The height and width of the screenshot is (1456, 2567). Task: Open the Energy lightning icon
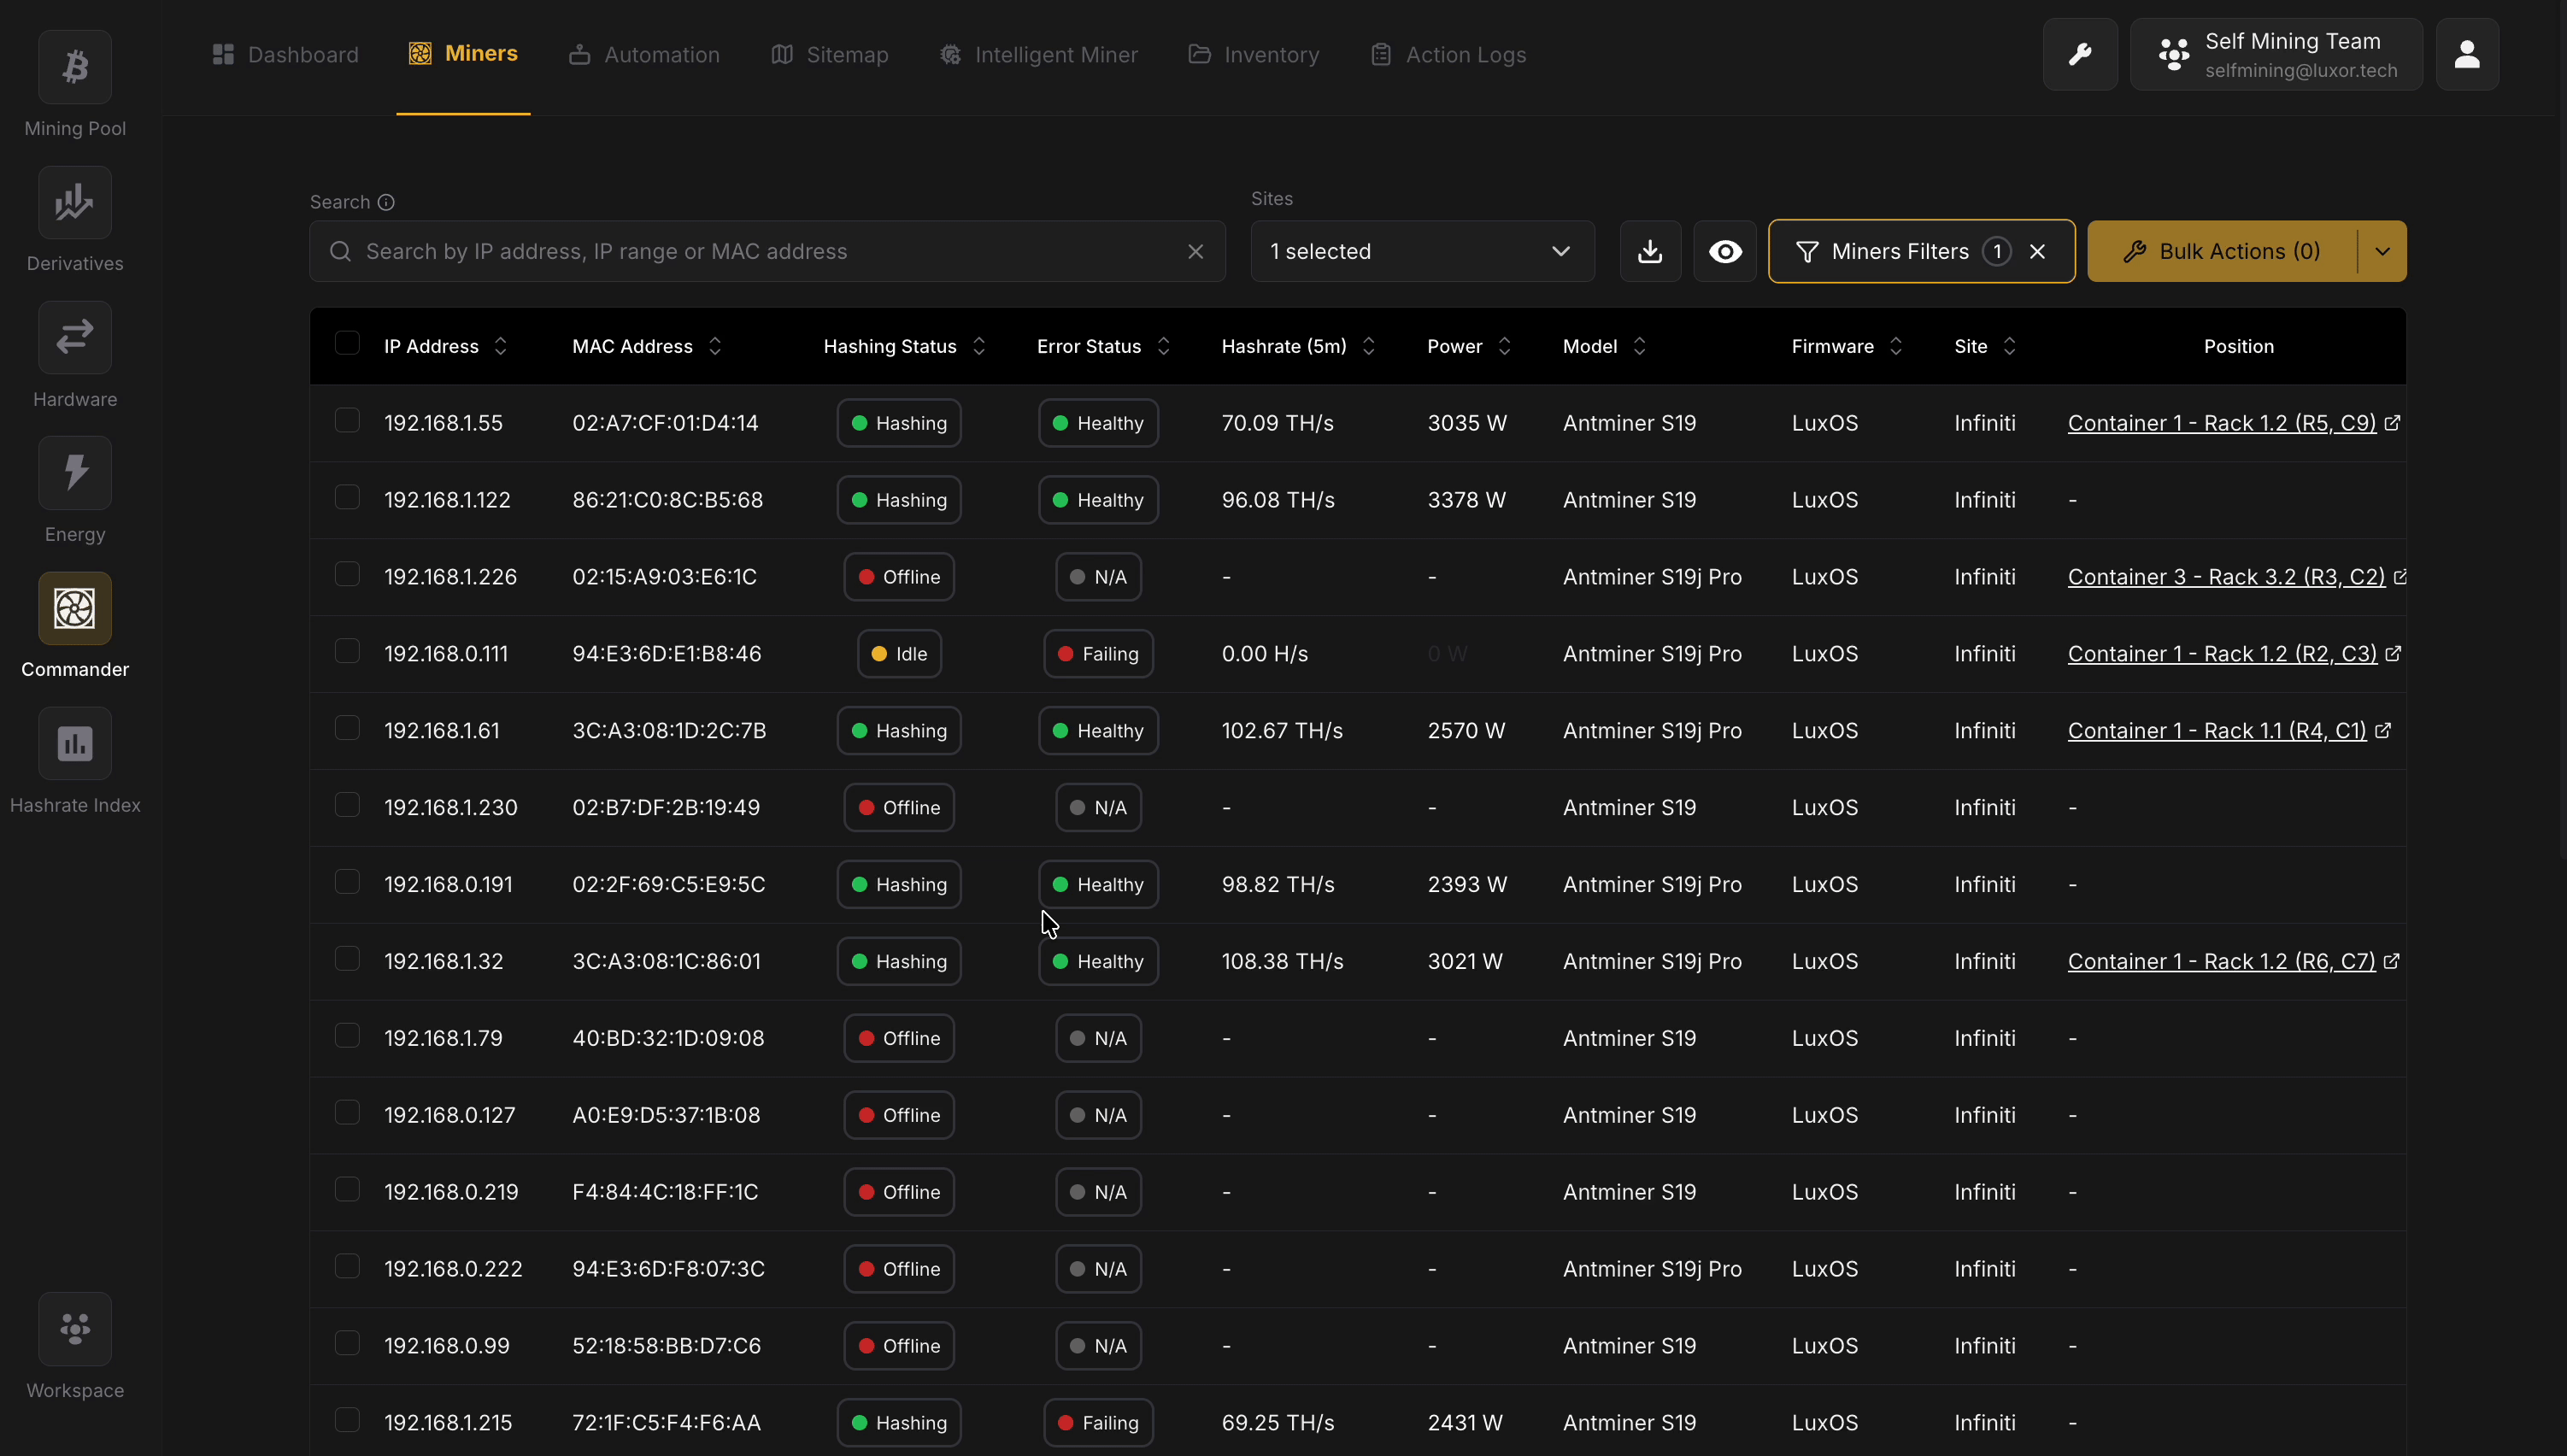click(75, 473)
